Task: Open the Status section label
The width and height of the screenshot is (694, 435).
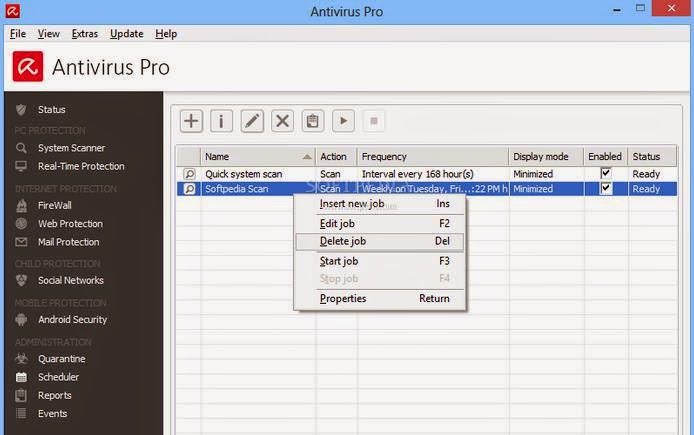Action: 52,110
